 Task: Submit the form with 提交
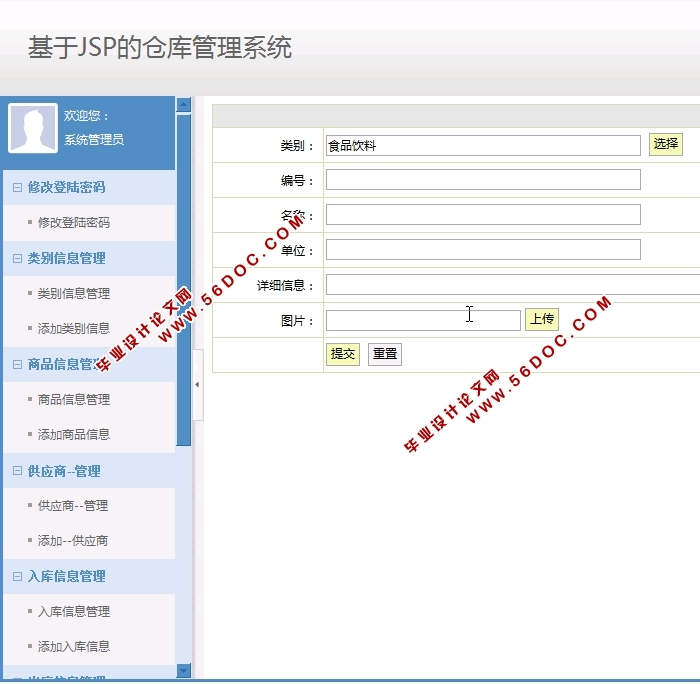[342, 354]
